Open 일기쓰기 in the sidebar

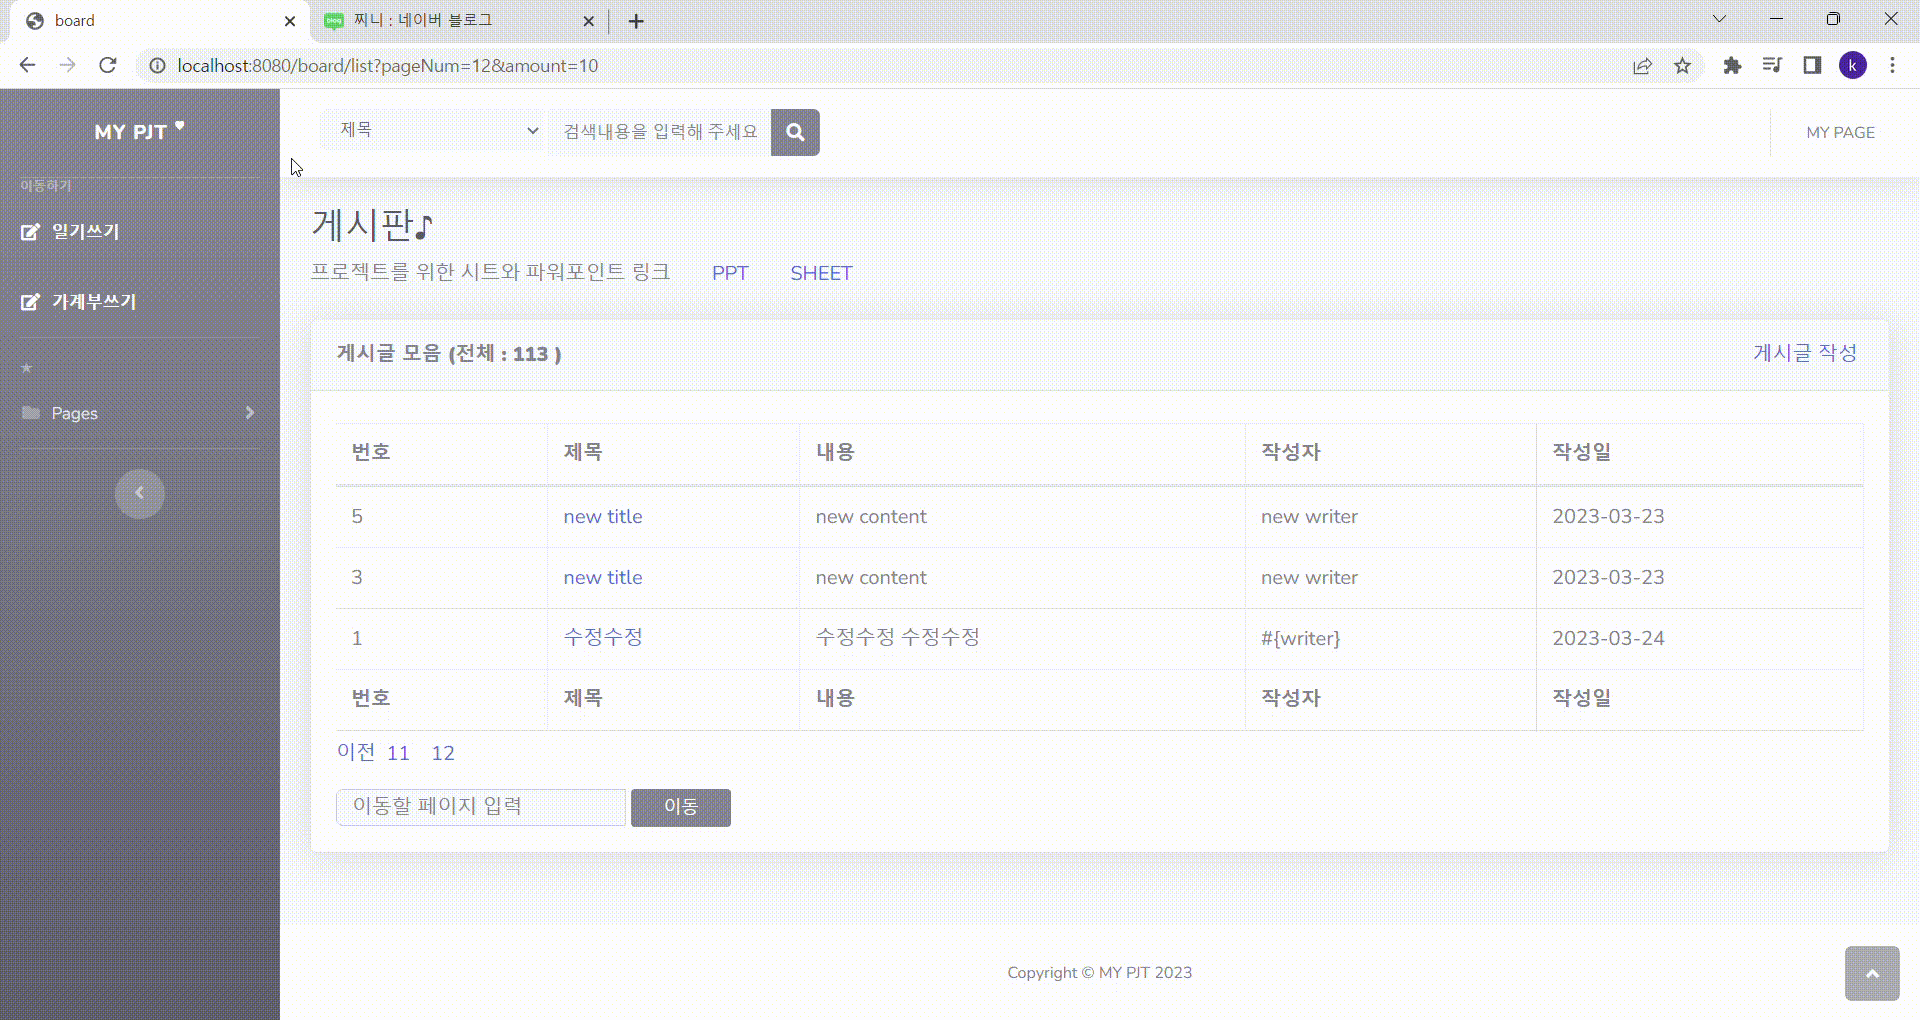click(x=70, y=232)
